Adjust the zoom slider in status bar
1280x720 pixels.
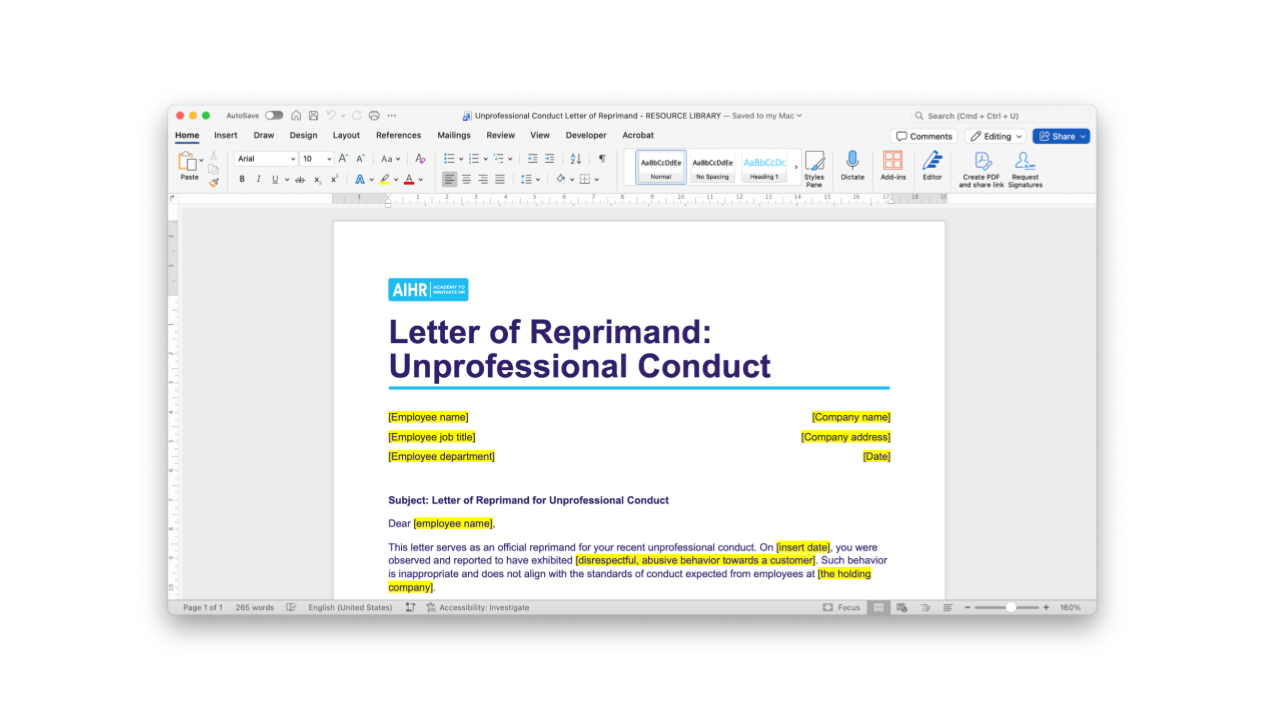coord(1010,608)
